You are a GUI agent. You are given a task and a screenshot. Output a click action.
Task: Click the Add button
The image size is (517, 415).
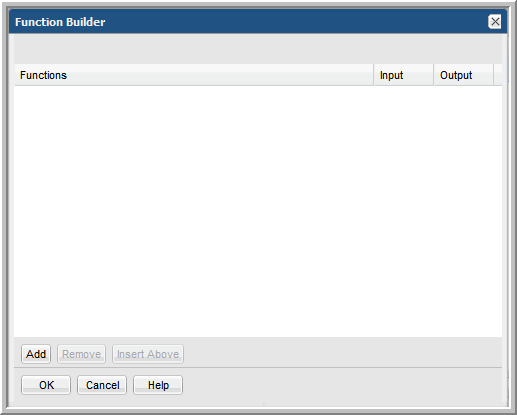click(x=36, y=354)
